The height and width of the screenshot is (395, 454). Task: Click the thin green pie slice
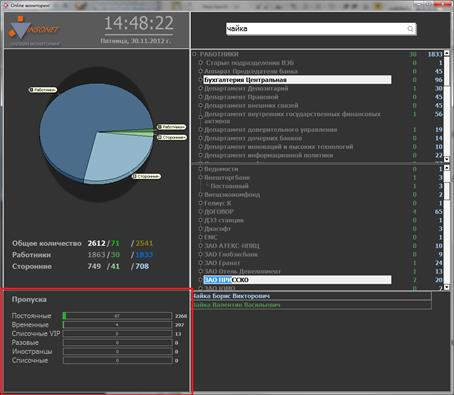click(x=140, y=131)
